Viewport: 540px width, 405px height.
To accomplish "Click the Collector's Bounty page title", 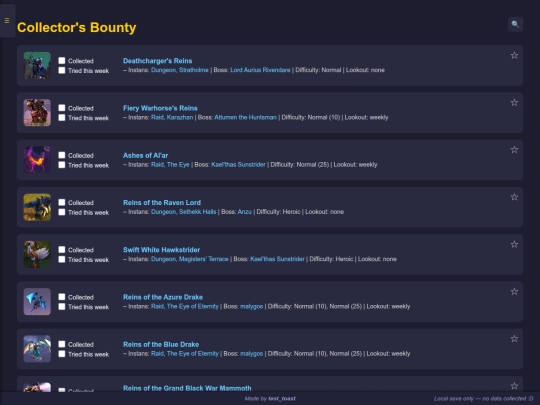I will click(76, 27).
